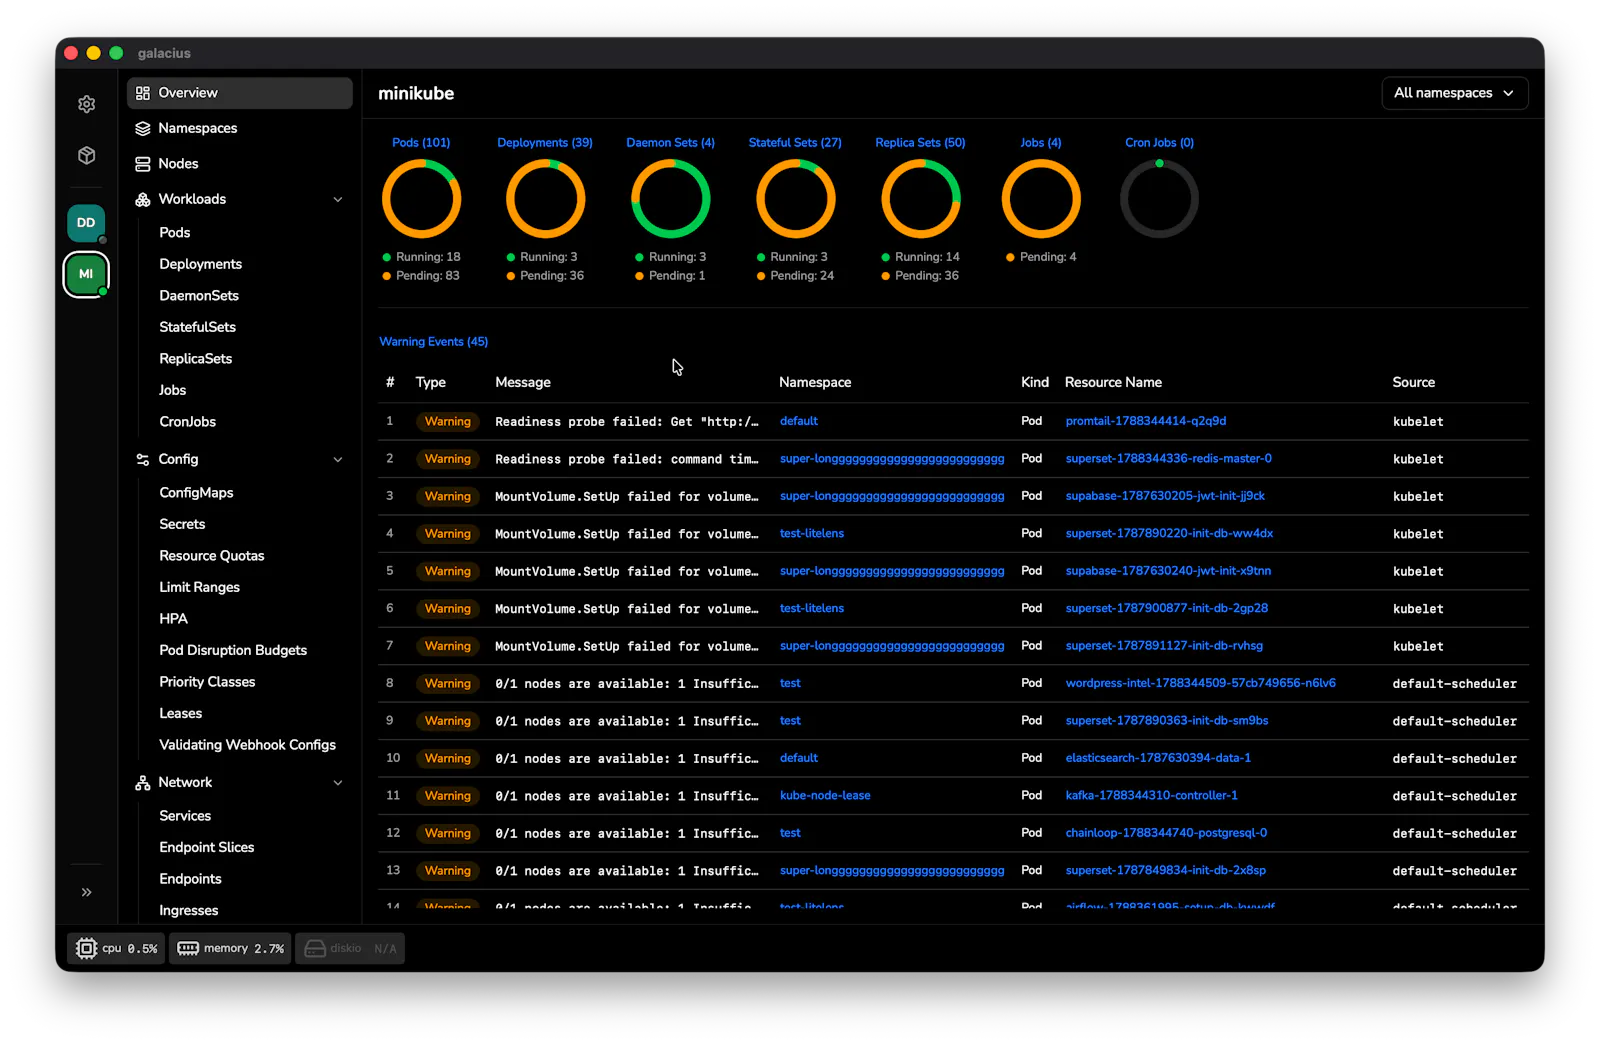Select 'Readiness probe failed: command tim…' message
1600x1045 pixels.
(x=627, y=459)
